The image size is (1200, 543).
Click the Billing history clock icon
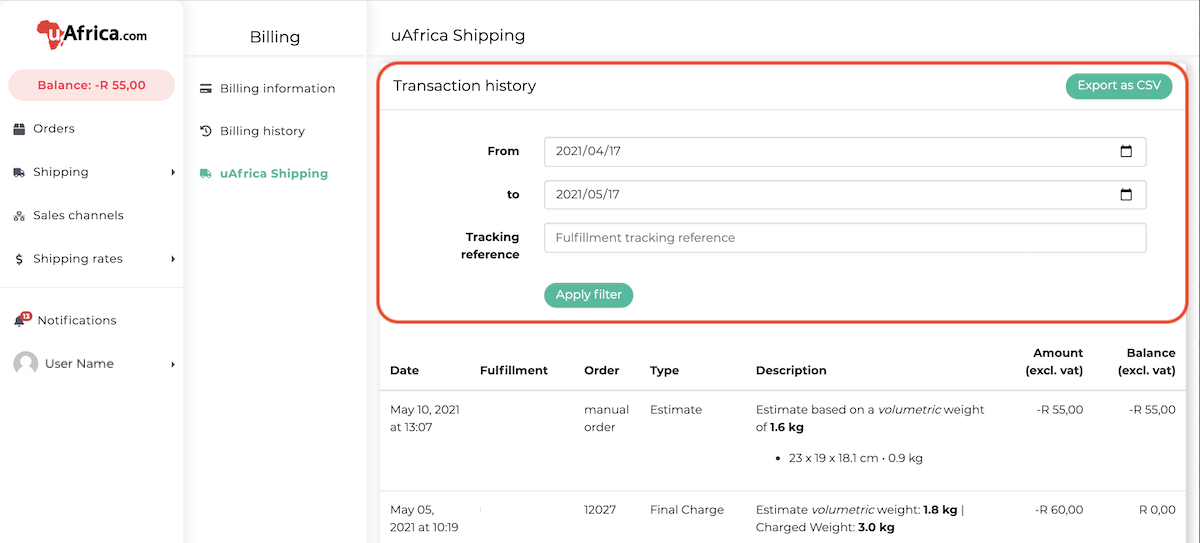tap(206, 131)
